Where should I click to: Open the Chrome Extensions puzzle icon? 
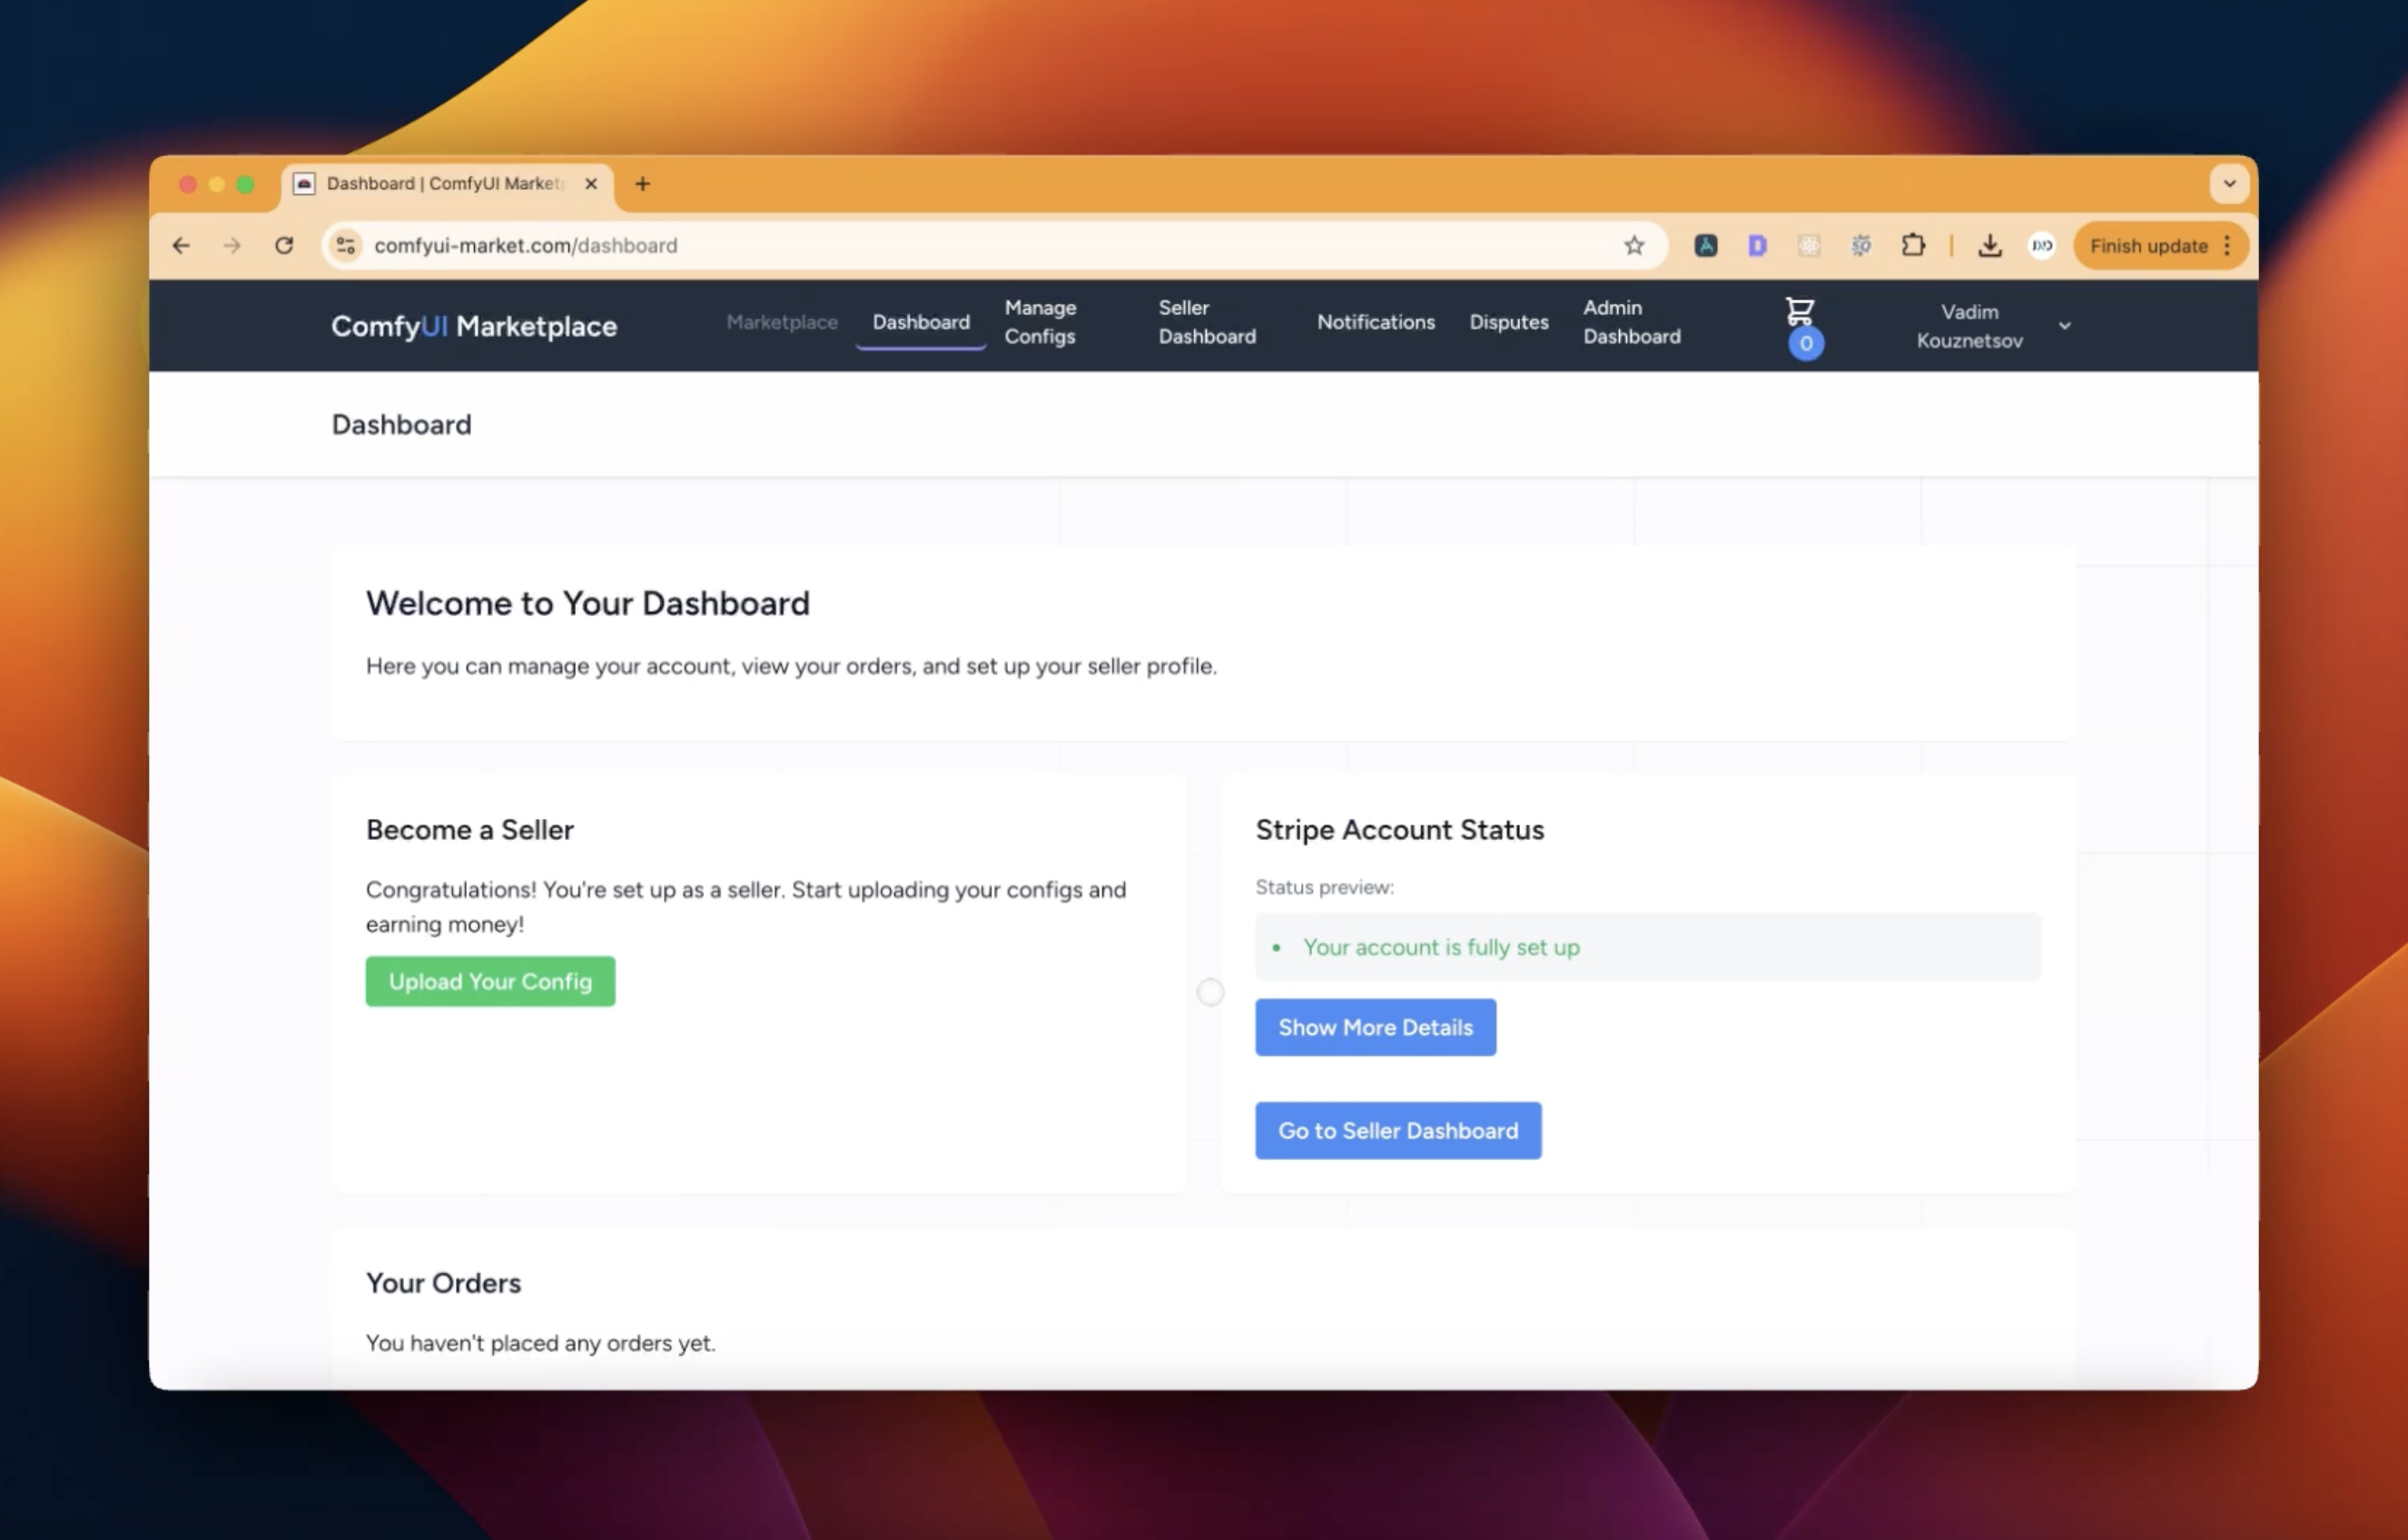(1912, 246)
